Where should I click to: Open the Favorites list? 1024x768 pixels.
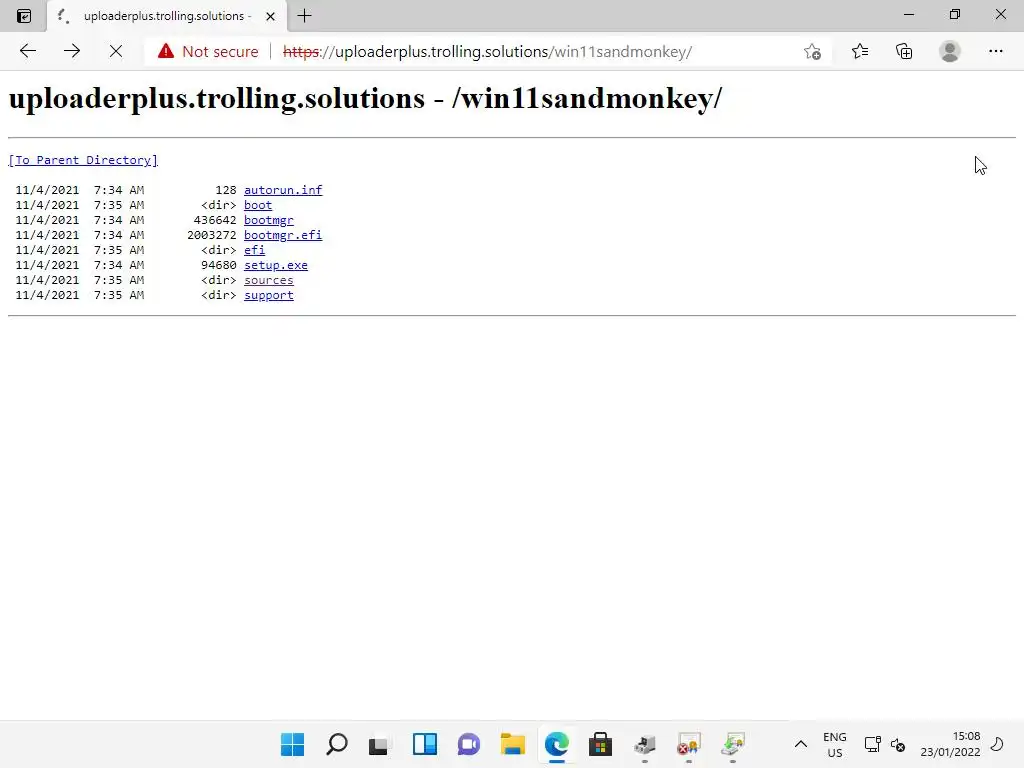860,51
